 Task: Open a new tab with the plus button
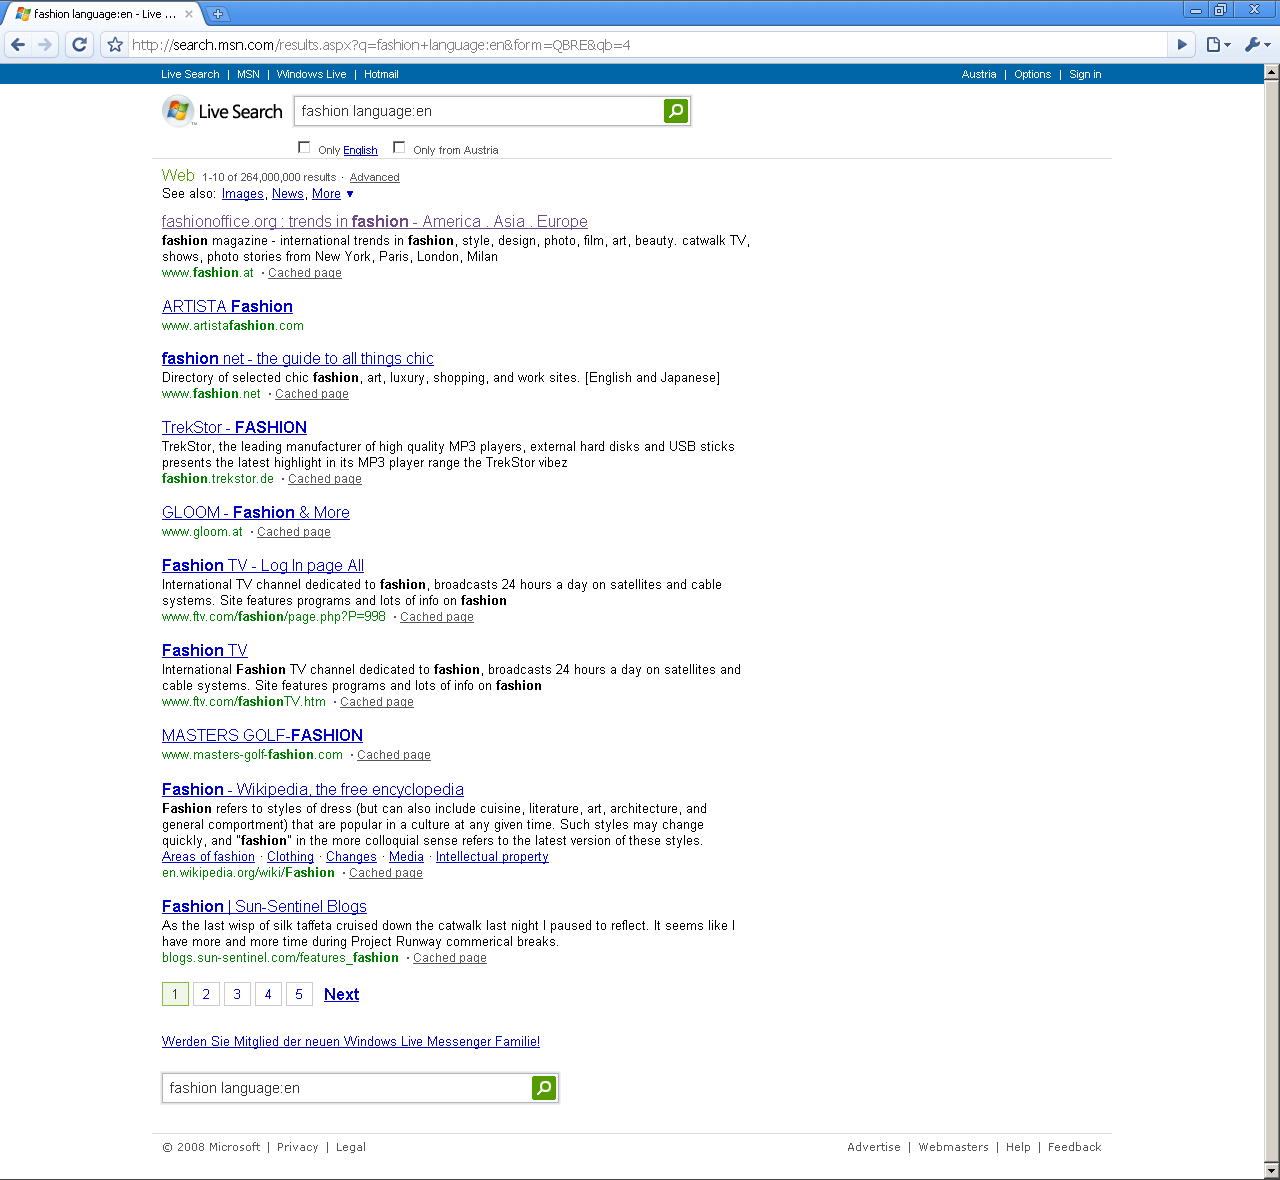pos(217,14)
